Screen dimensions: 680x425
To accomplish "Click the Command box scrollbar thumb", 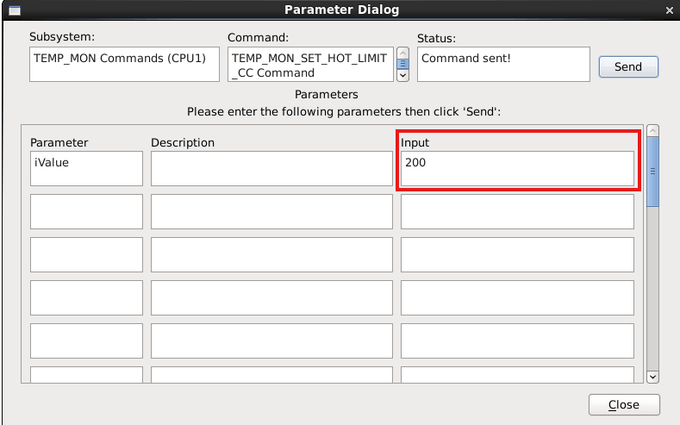I will tap(403, 64).
